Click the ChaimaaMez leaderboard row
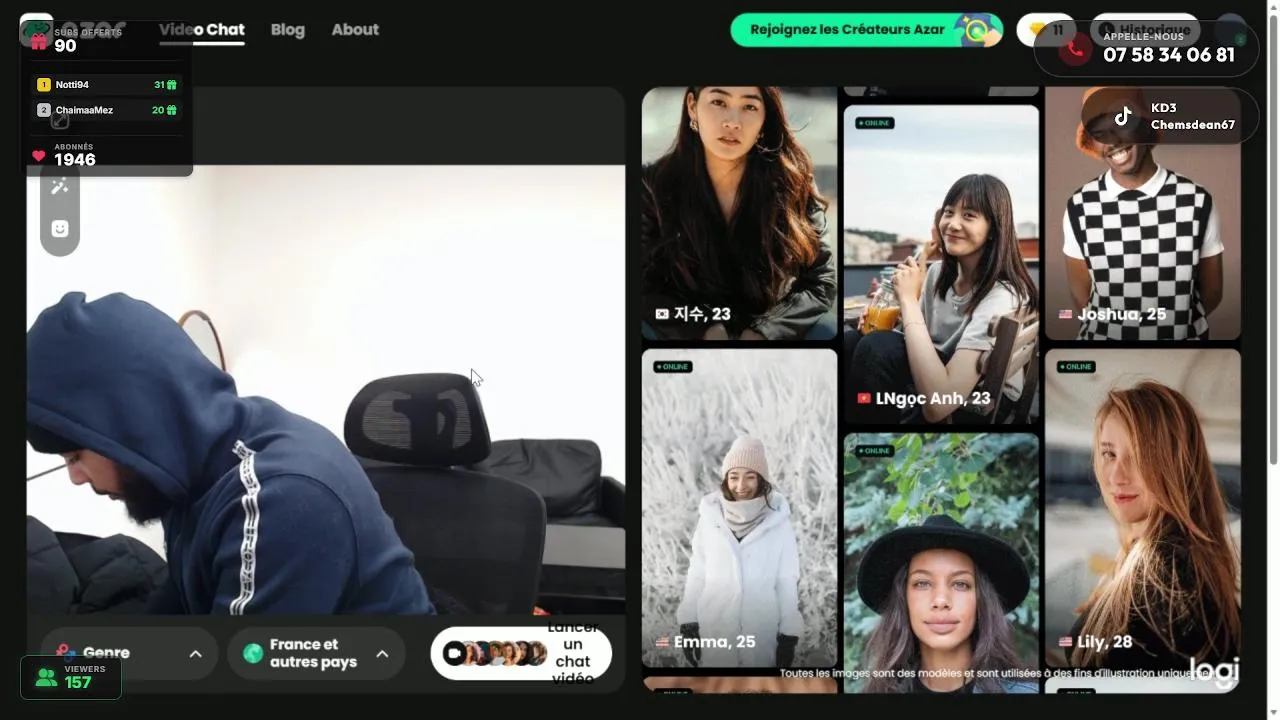This screenshot has height=720, width=1280. point(108,110)
